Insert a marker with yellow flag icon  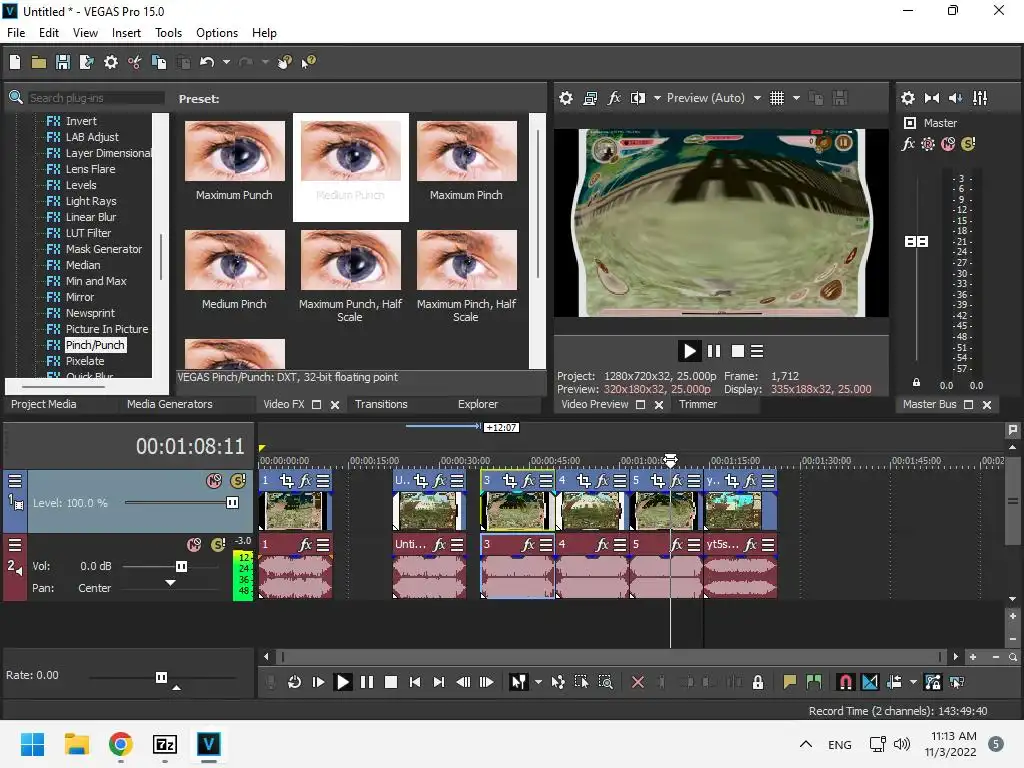point(790,682)
